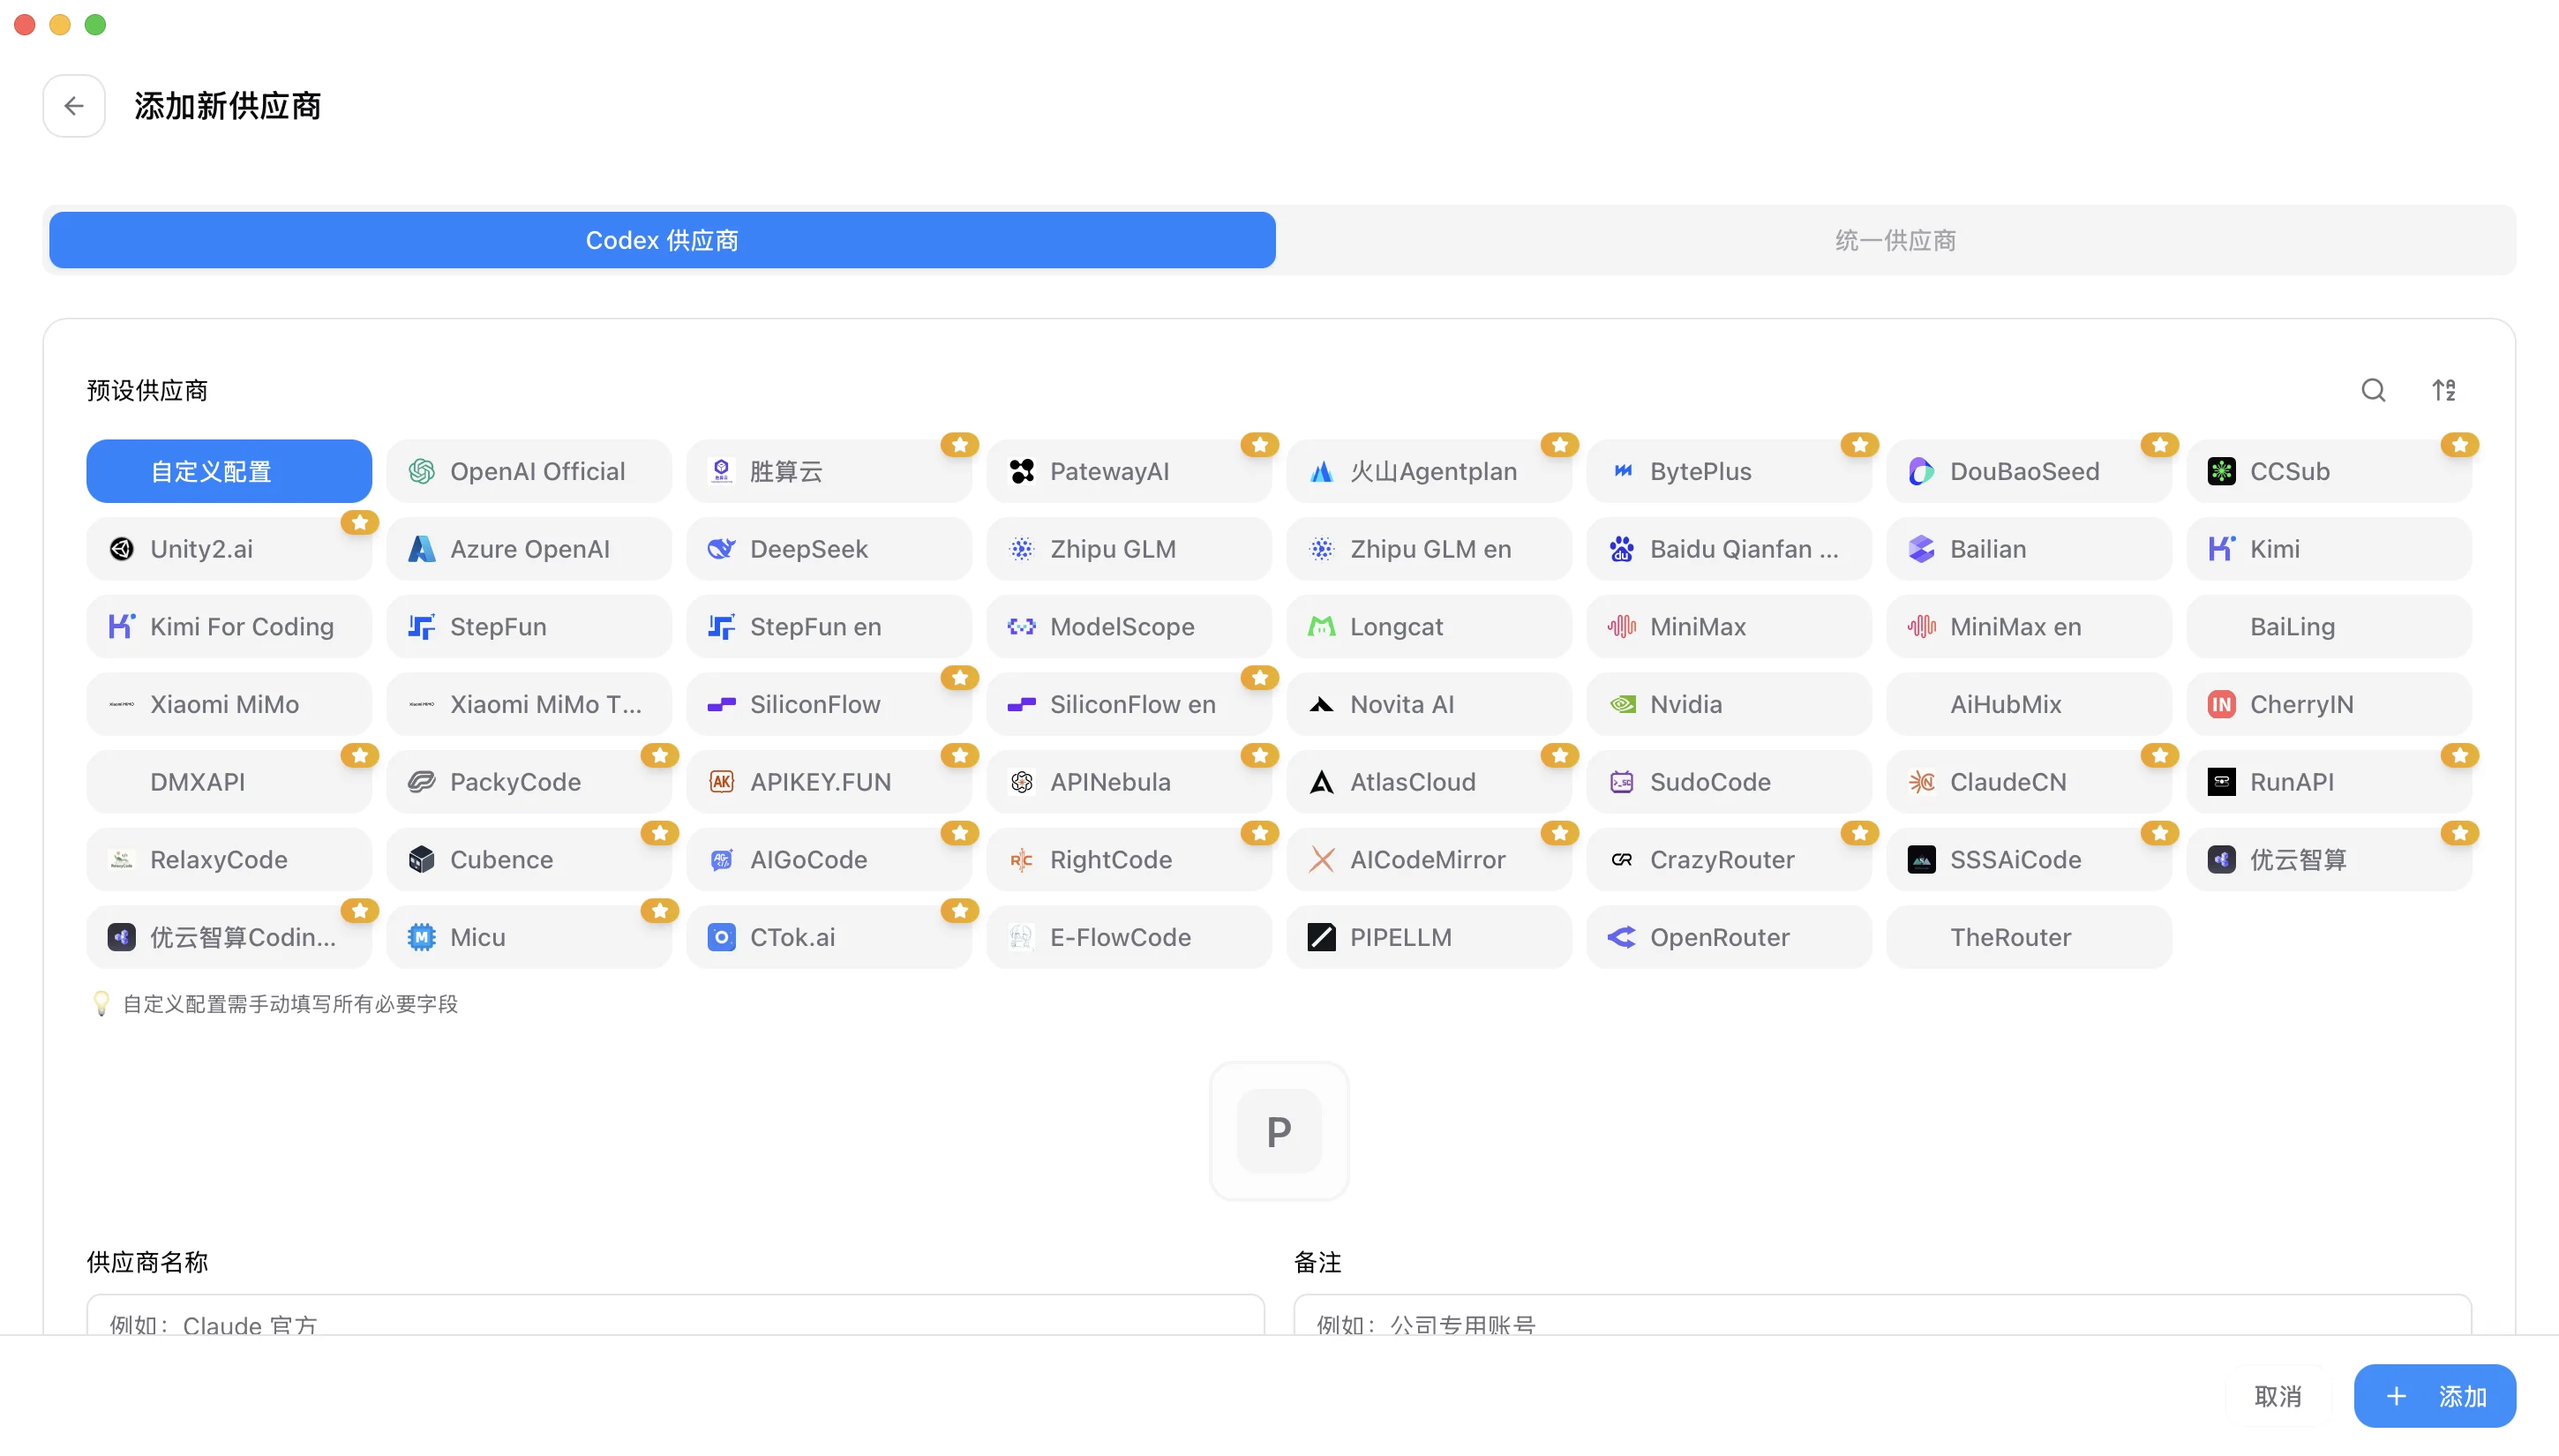Choose PackyCode preset
Viewport: 2559px width, 1456px height.
click(529, 782)
